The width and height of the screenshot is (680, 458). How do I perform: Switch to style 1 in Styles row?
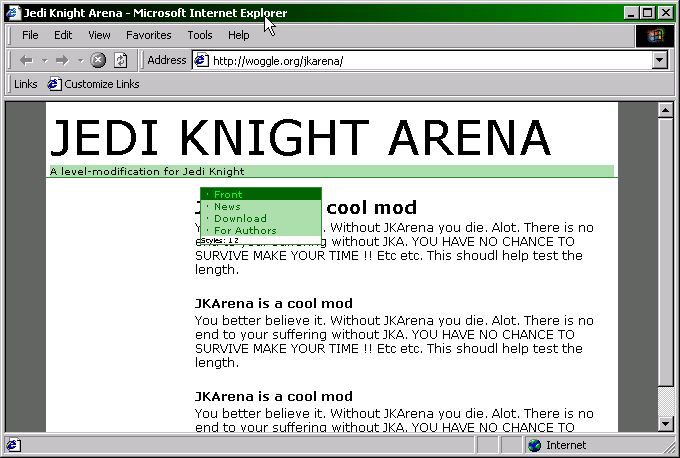[230, 240]
